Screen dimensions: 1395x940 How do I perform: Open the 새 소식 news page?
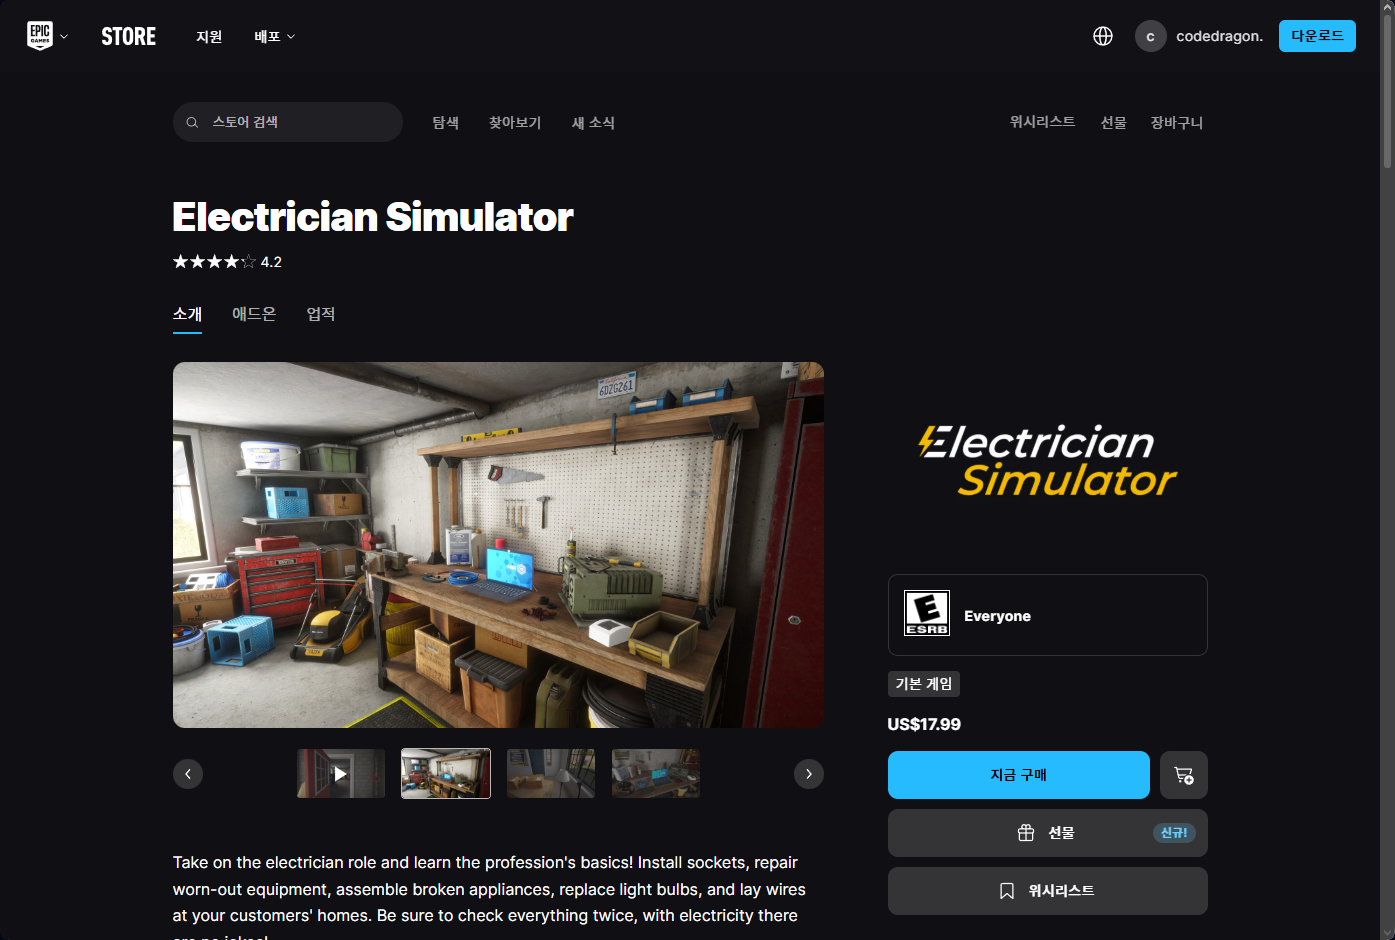coord(593,122)
